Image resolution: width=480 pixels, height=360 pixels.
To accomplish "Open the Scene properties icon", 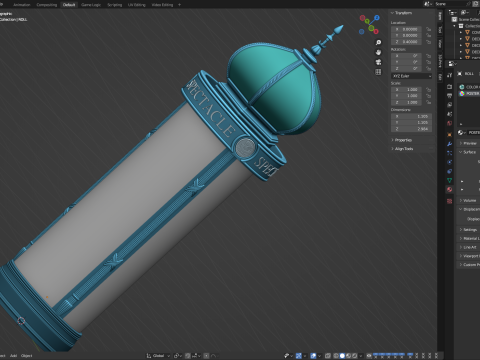I will tap(449, 114).
